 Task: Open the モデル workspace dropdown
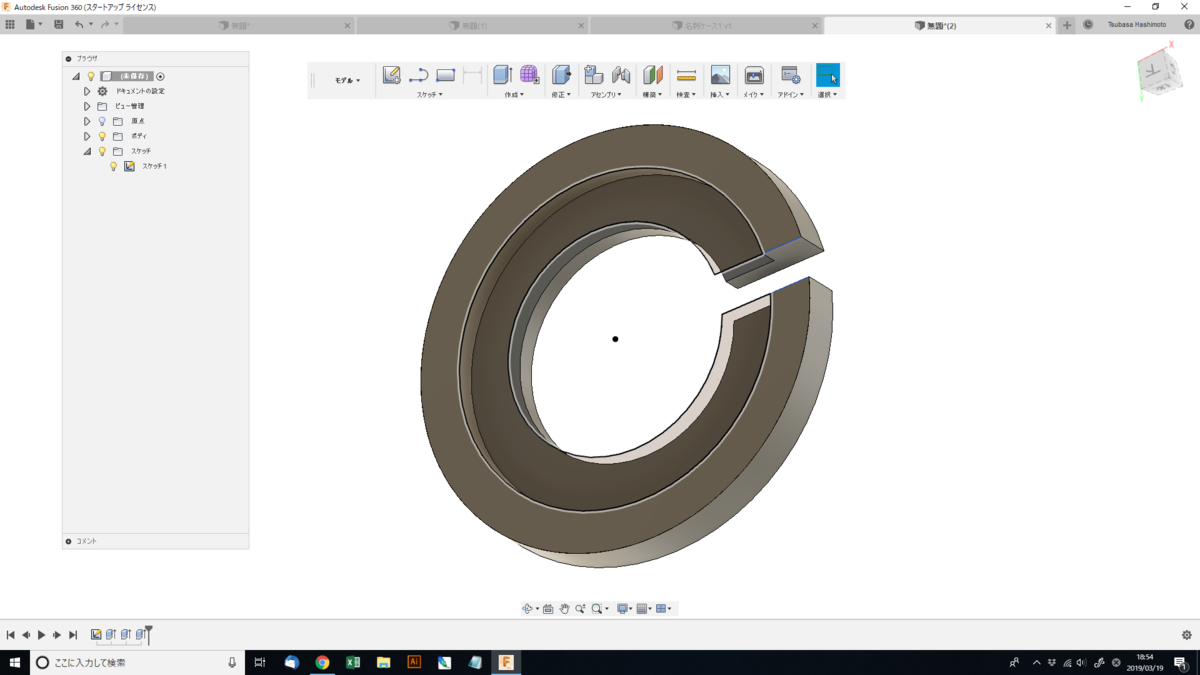[x=347, y=80]
